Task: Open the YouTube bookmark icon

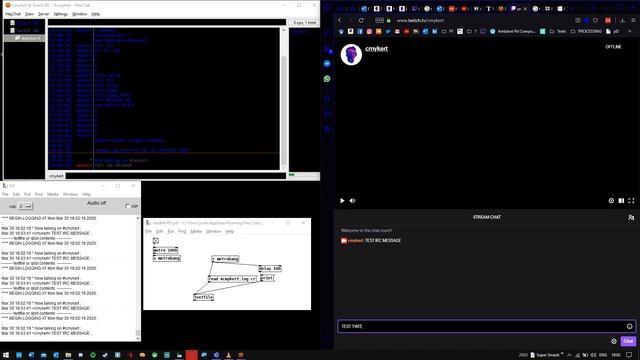Action: coord(407,31)
